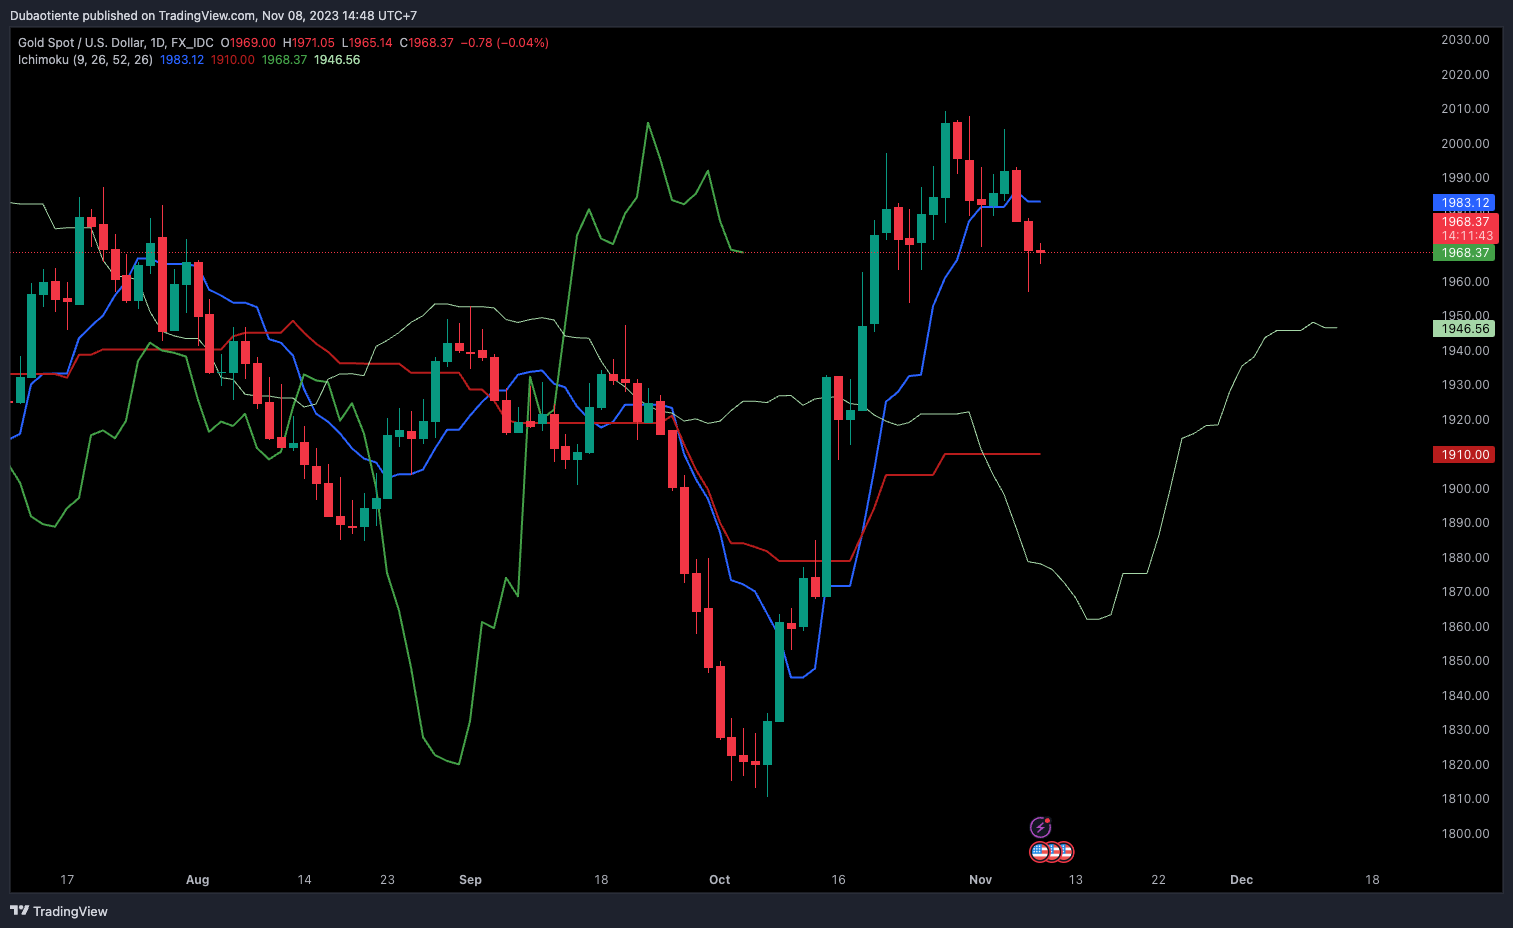Click the Dec label on the time axis

tap(1241, 880)
